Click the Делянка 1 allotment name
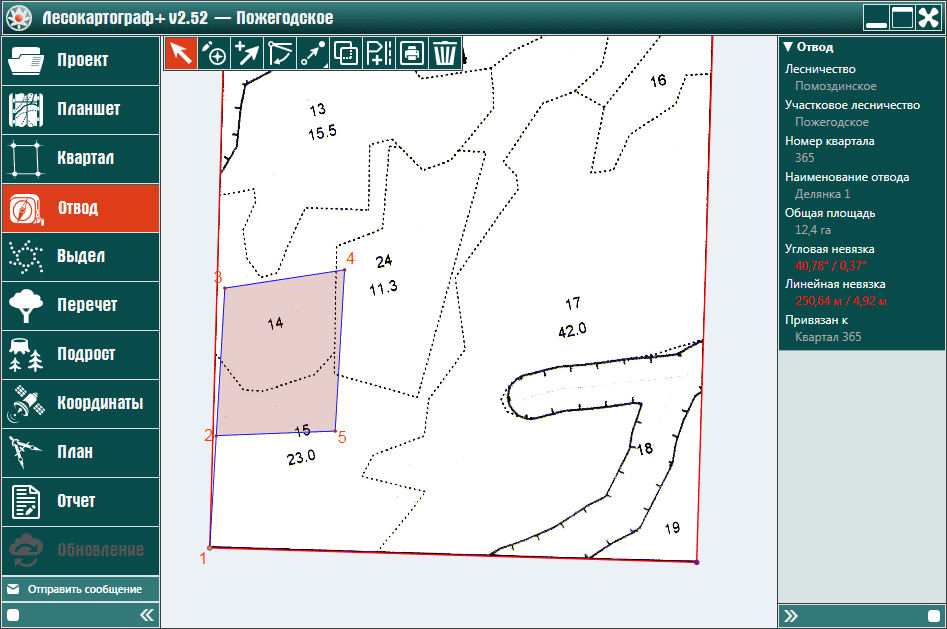This screenshot has width=947, height=629. pyautogui.click(x=823, y=194)
